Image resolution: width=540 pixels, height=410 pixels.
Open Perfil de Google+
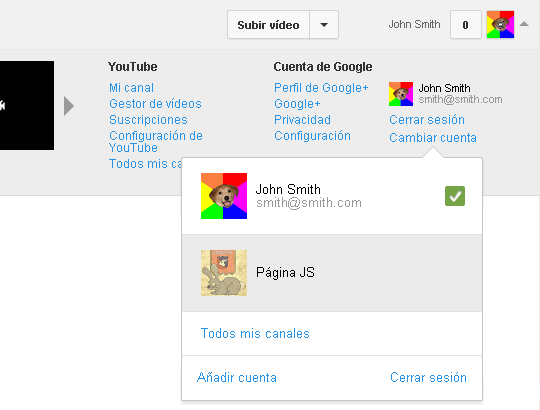pos(321,88)
